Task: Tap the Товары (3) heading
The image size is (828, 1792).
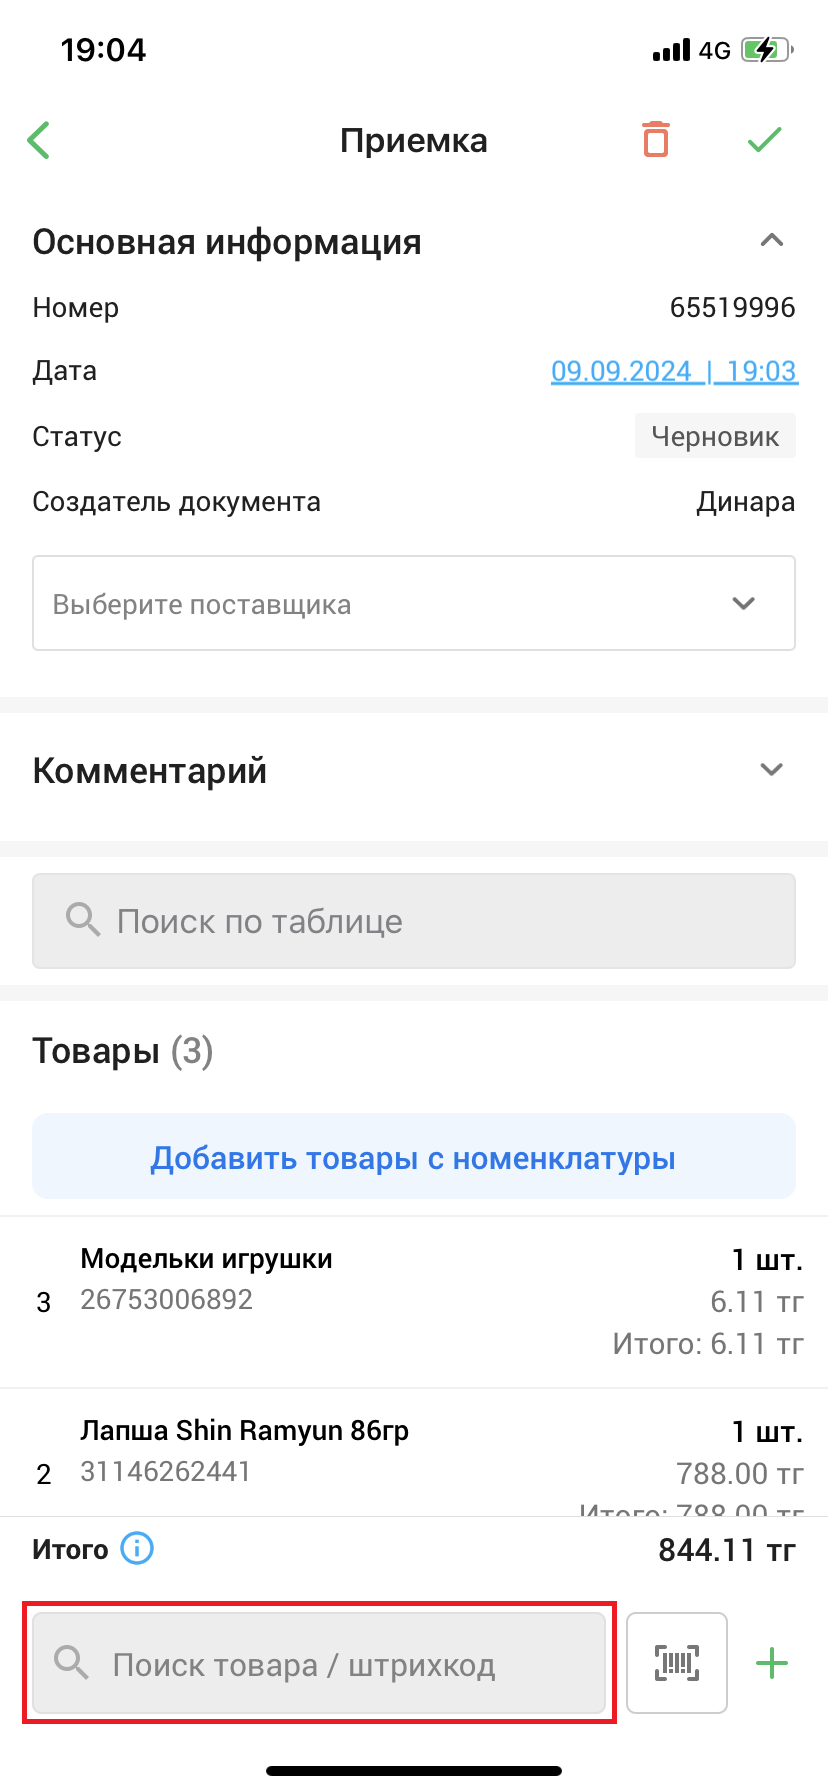Action: click(x=123, y=1051)
